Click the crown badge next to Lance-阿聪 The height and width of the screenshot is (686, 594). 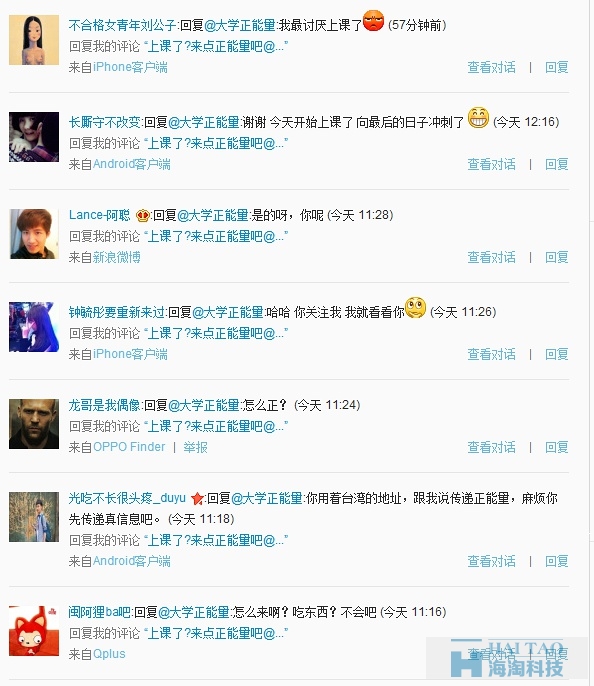pyautogui.click(x=143, y=215)
